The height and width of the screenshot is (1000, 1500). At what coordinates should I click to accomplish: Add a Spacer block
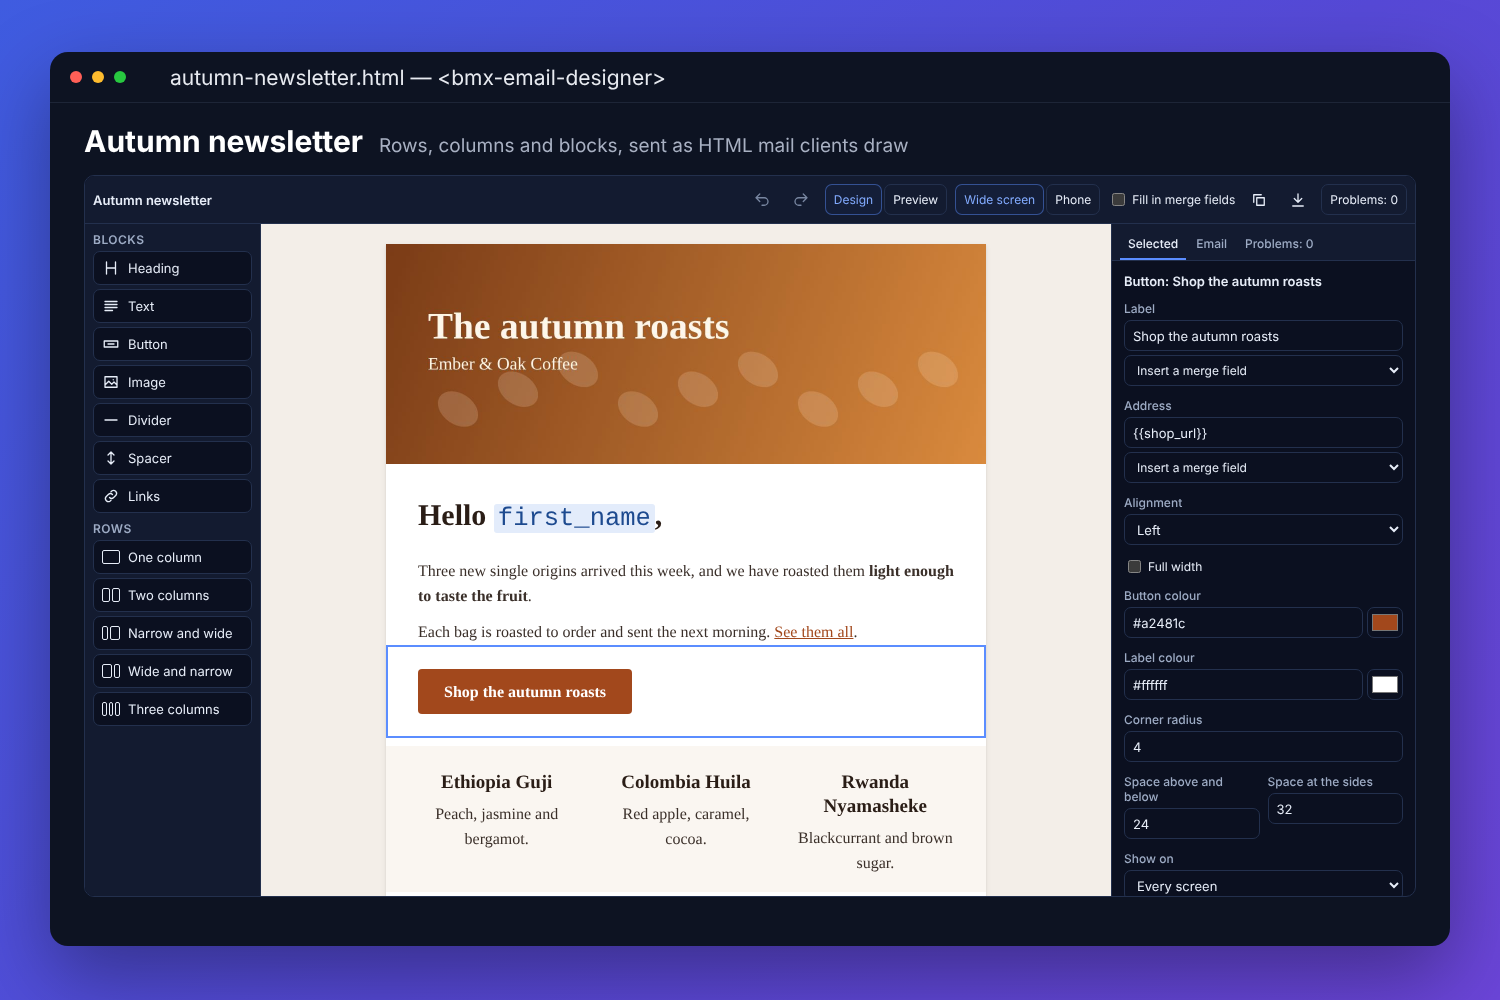(x=172, y=458)
